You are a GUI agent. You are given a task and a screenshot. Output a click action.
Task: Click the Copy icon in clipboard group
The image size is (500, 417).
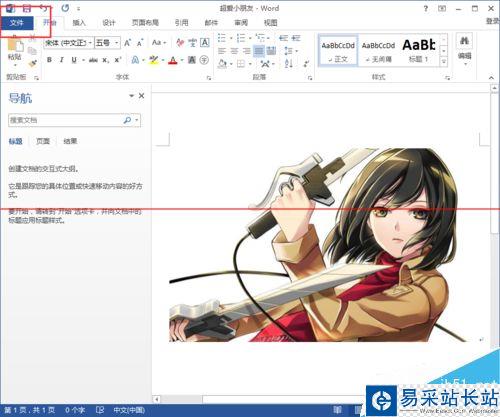tap(32, 51)
